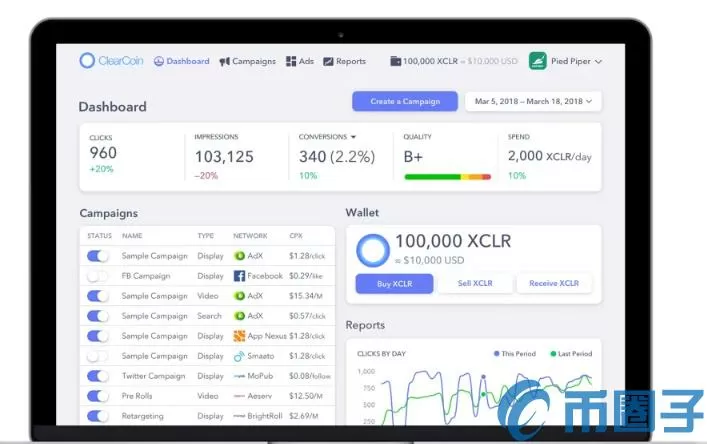
Task: Click the ClearCoin logo icon
Action: click(87, 61)
